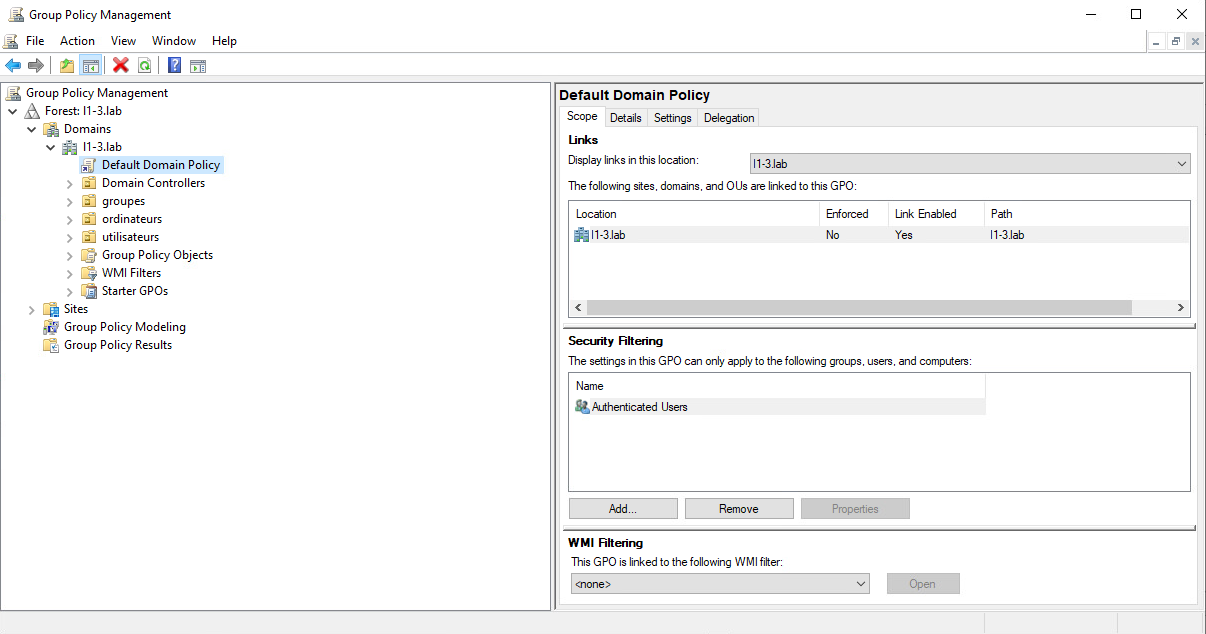Viewport: 1206px width, 634px height.
Task: Click the Refresh toolbar icon
Action: pos(145,65)
